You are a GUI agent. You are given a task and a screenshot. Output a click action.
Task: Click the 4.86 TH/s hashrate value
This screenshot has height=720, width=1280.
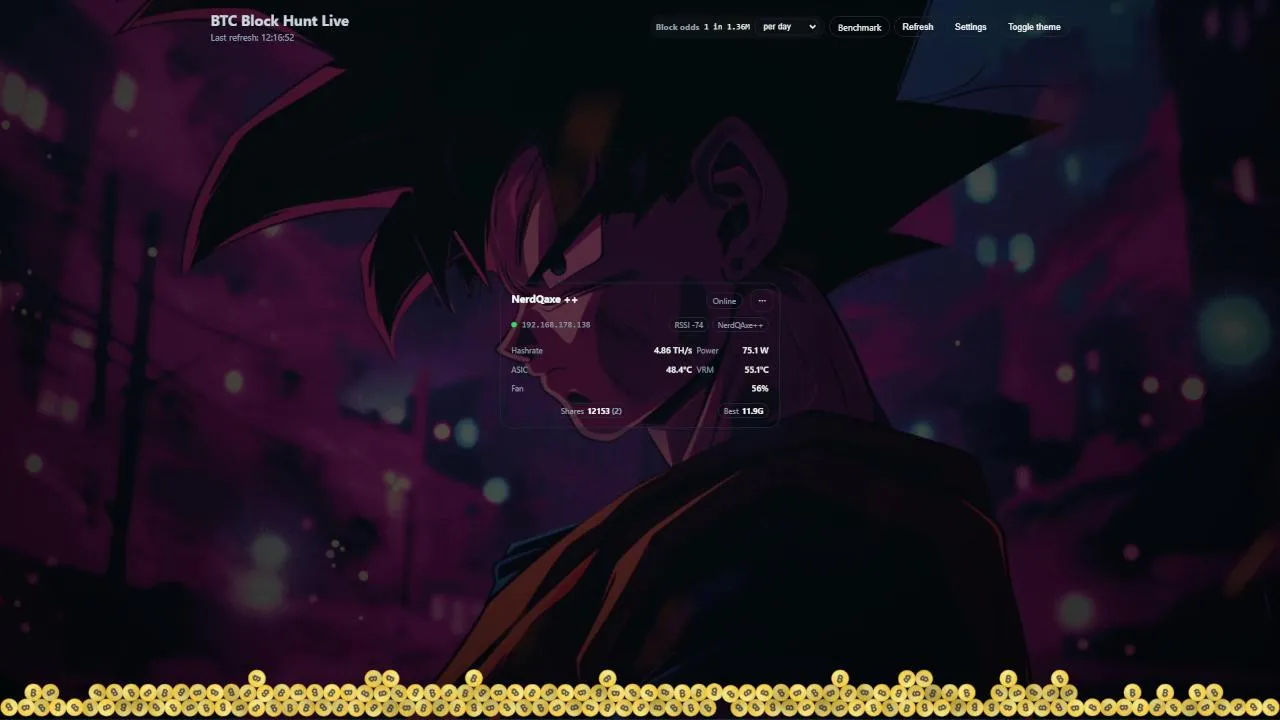[x=673, y=351]
